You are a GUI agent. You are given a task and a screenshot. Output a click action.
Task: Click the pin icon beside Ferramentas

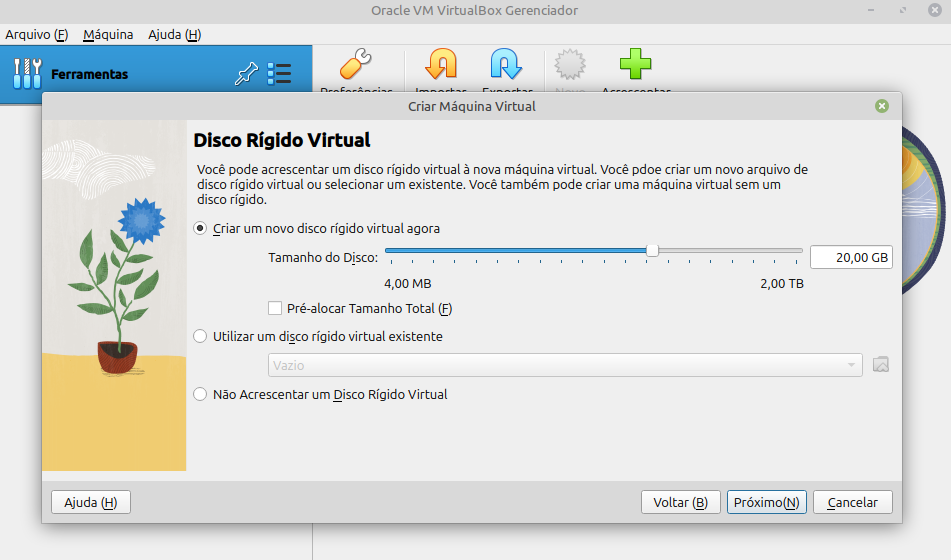(x=245, y=74)
